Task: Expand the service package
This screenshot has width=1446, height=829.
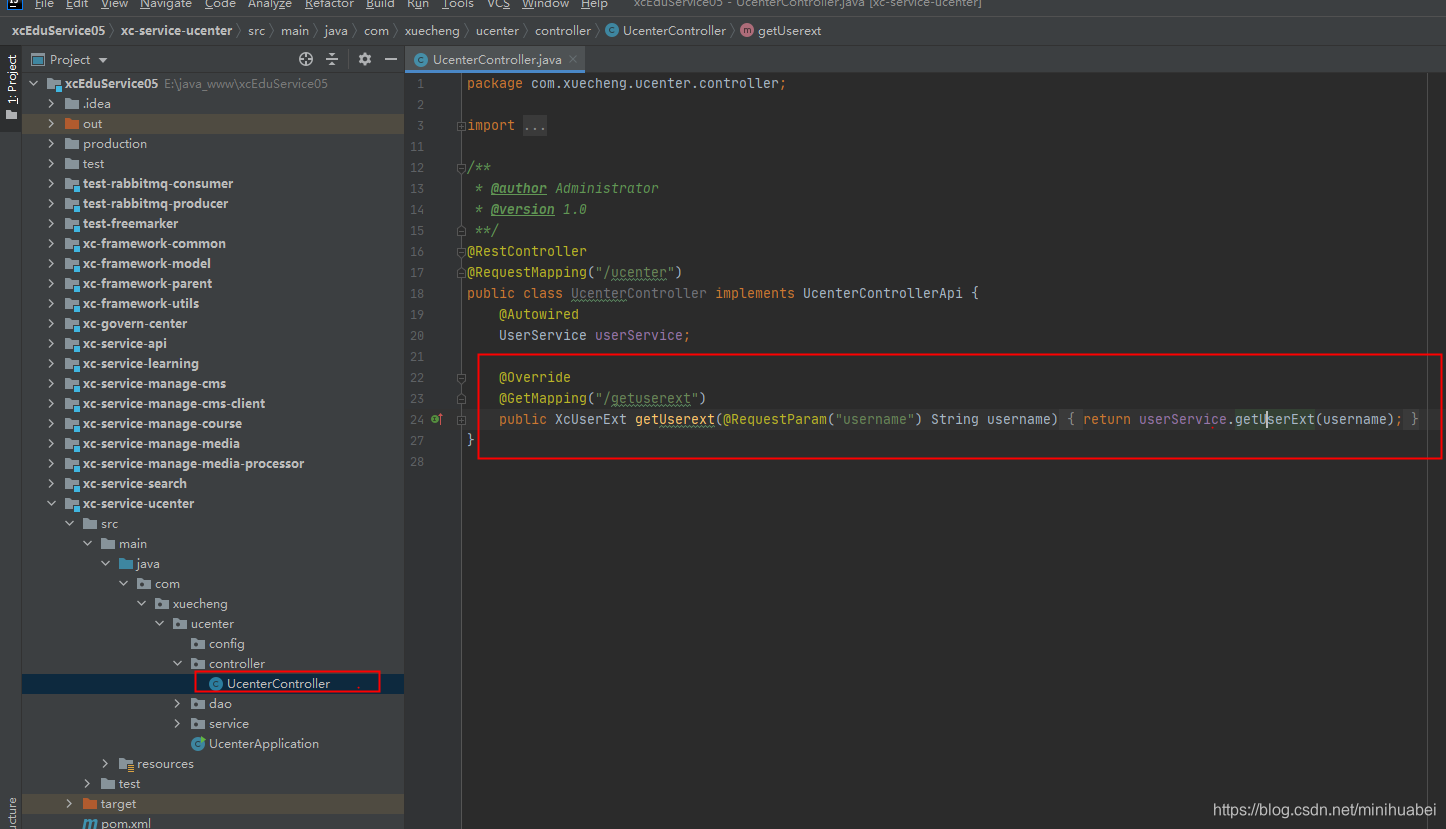Action: [x=178, y=724]
